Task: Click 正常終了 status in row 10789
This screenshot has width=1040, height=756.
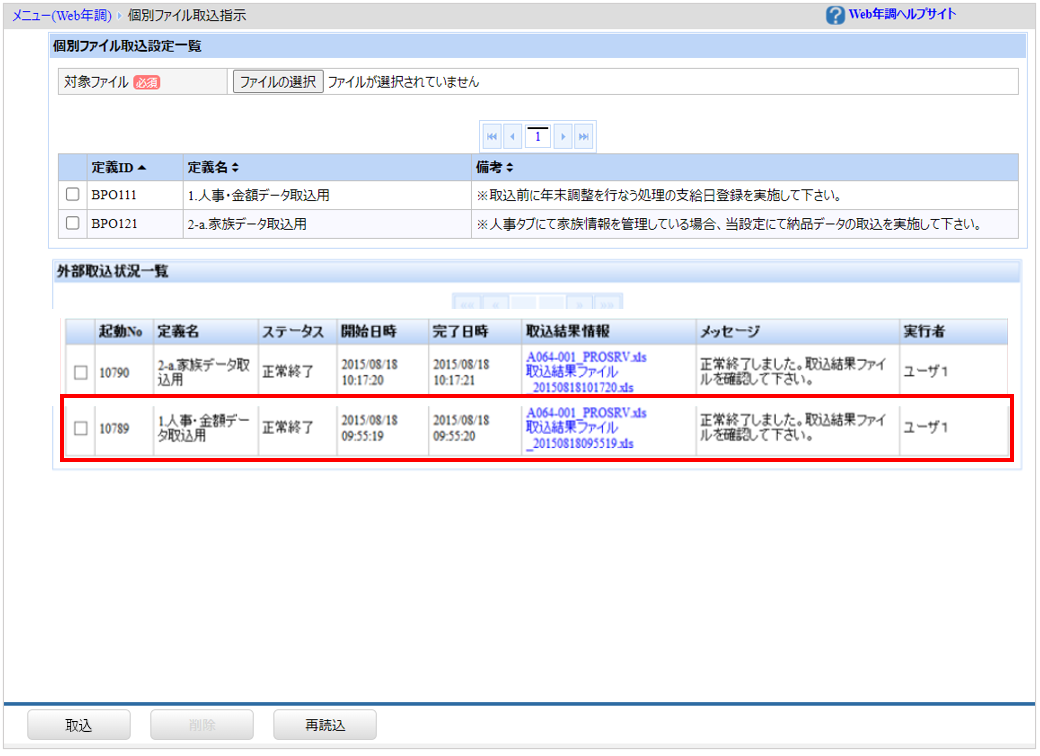Action: click(287, 428)
